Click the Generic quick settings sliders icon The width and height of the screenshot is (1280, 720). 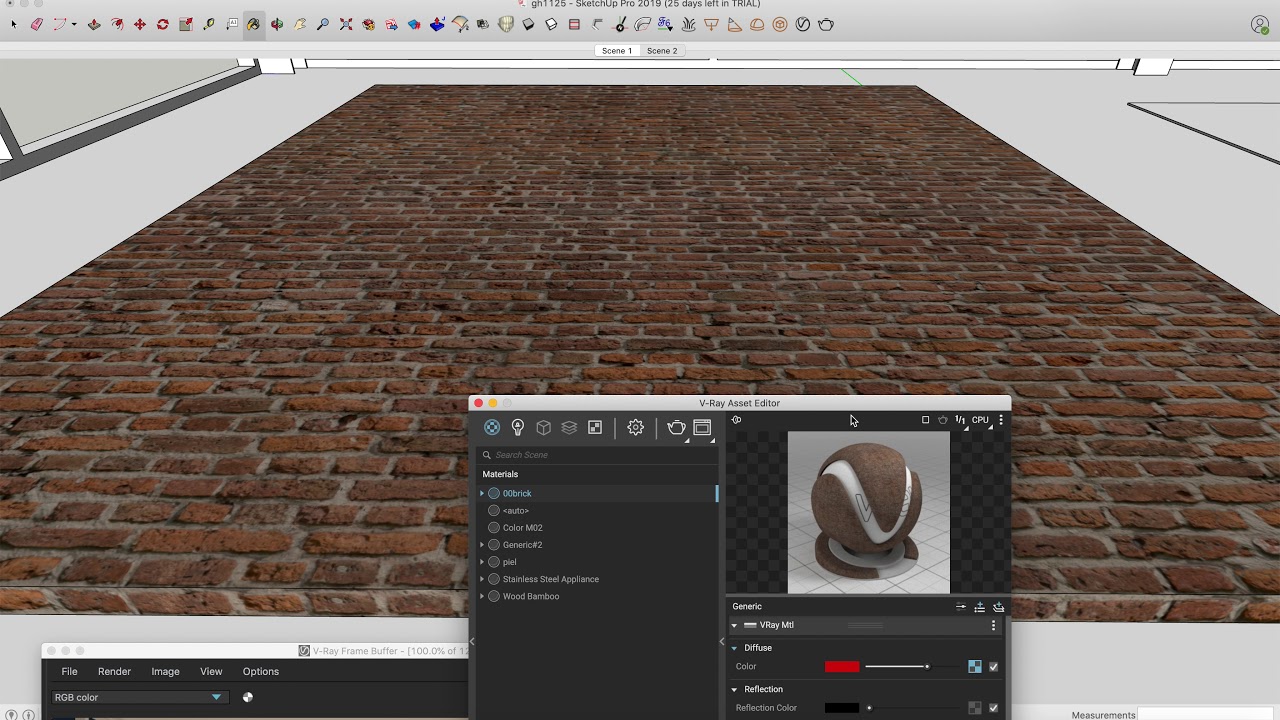pos(961,607)
